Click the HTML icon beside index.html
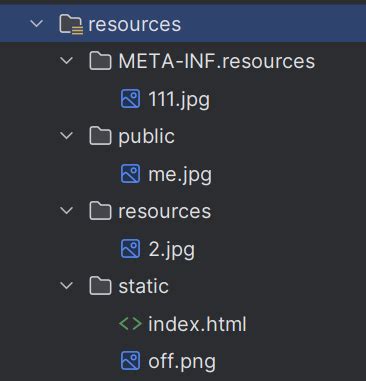This screenshot has height=381, width=366. point(130,324)
